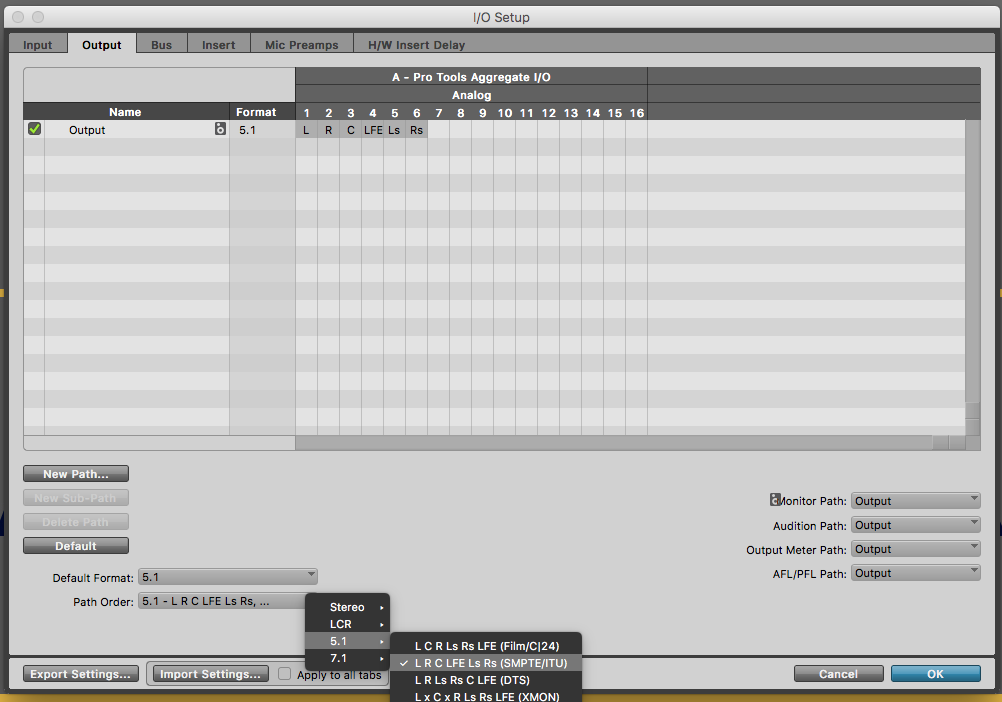Click the Output path name field
The width and height of the screenshot is (1002, 702).
tap(130, 130)
